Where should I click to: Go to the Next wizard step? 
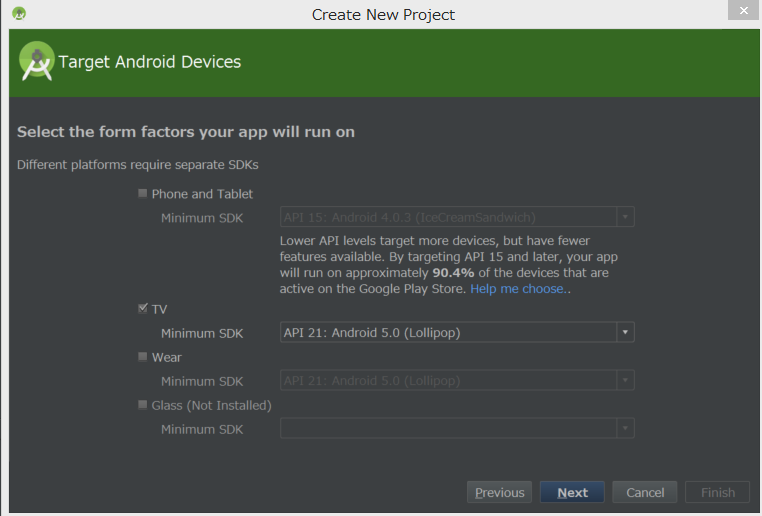(x=572, y=492)
